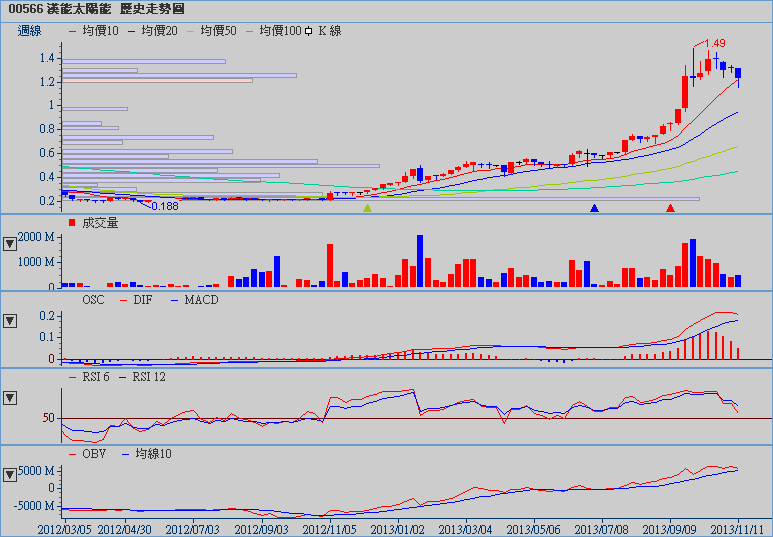Viewport: 773px width, 537px height.
Task: Click the K 線 candlestick legend icon
Action: [x=309, y=32]
